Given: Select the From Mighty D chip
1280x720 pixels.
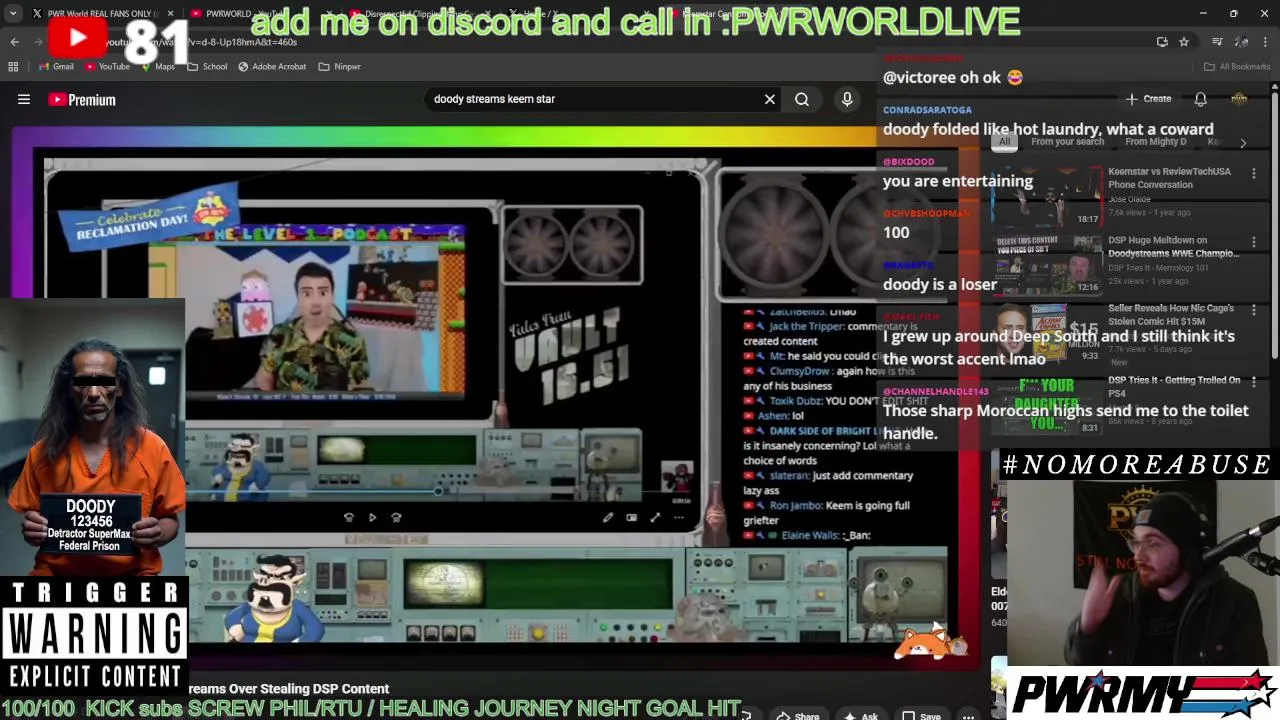Looking at the screenshot, I should 1155,142.
